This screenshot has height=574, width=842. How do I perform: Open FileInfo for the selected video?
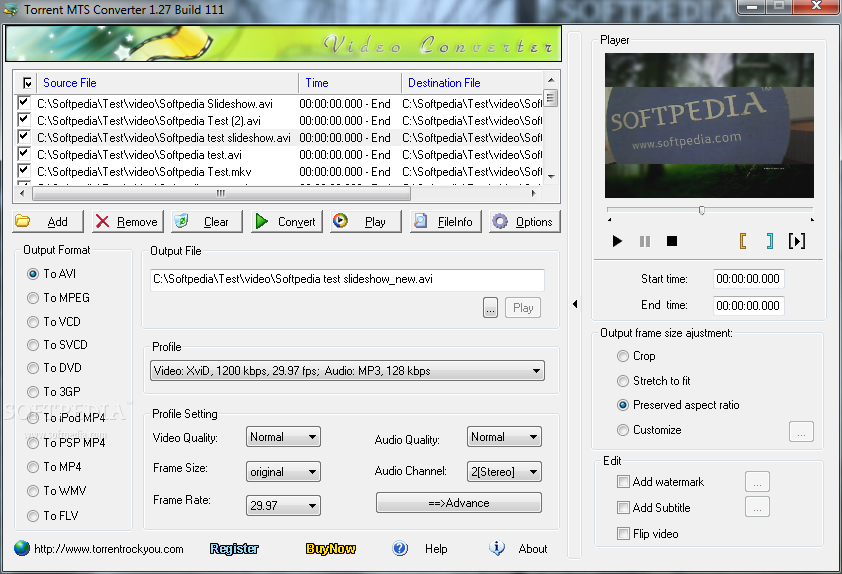445,221
